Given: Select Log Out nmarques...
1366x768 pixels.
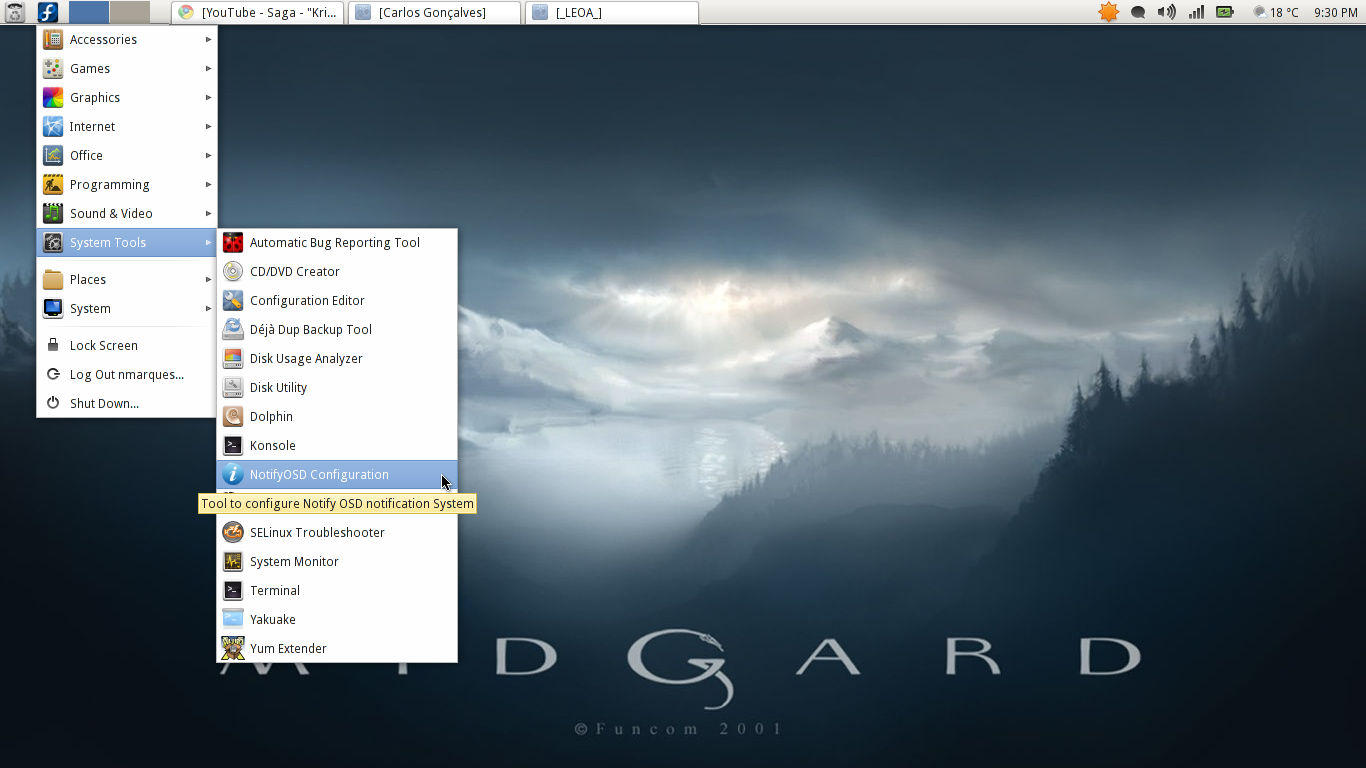Looking at the screenshot, I should pyautogui.click(x=127, y=375).
